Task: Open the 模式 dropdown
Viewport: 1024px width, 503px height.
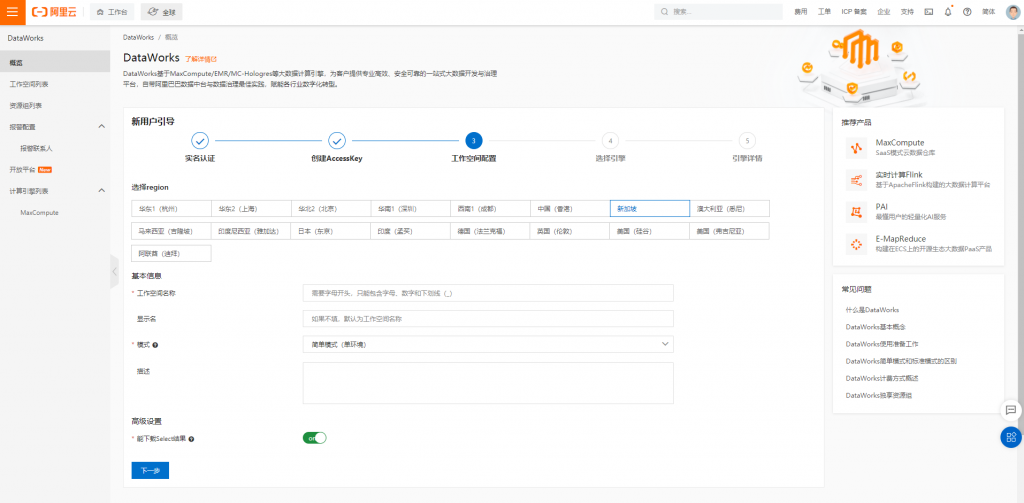Action: [488, 344]
